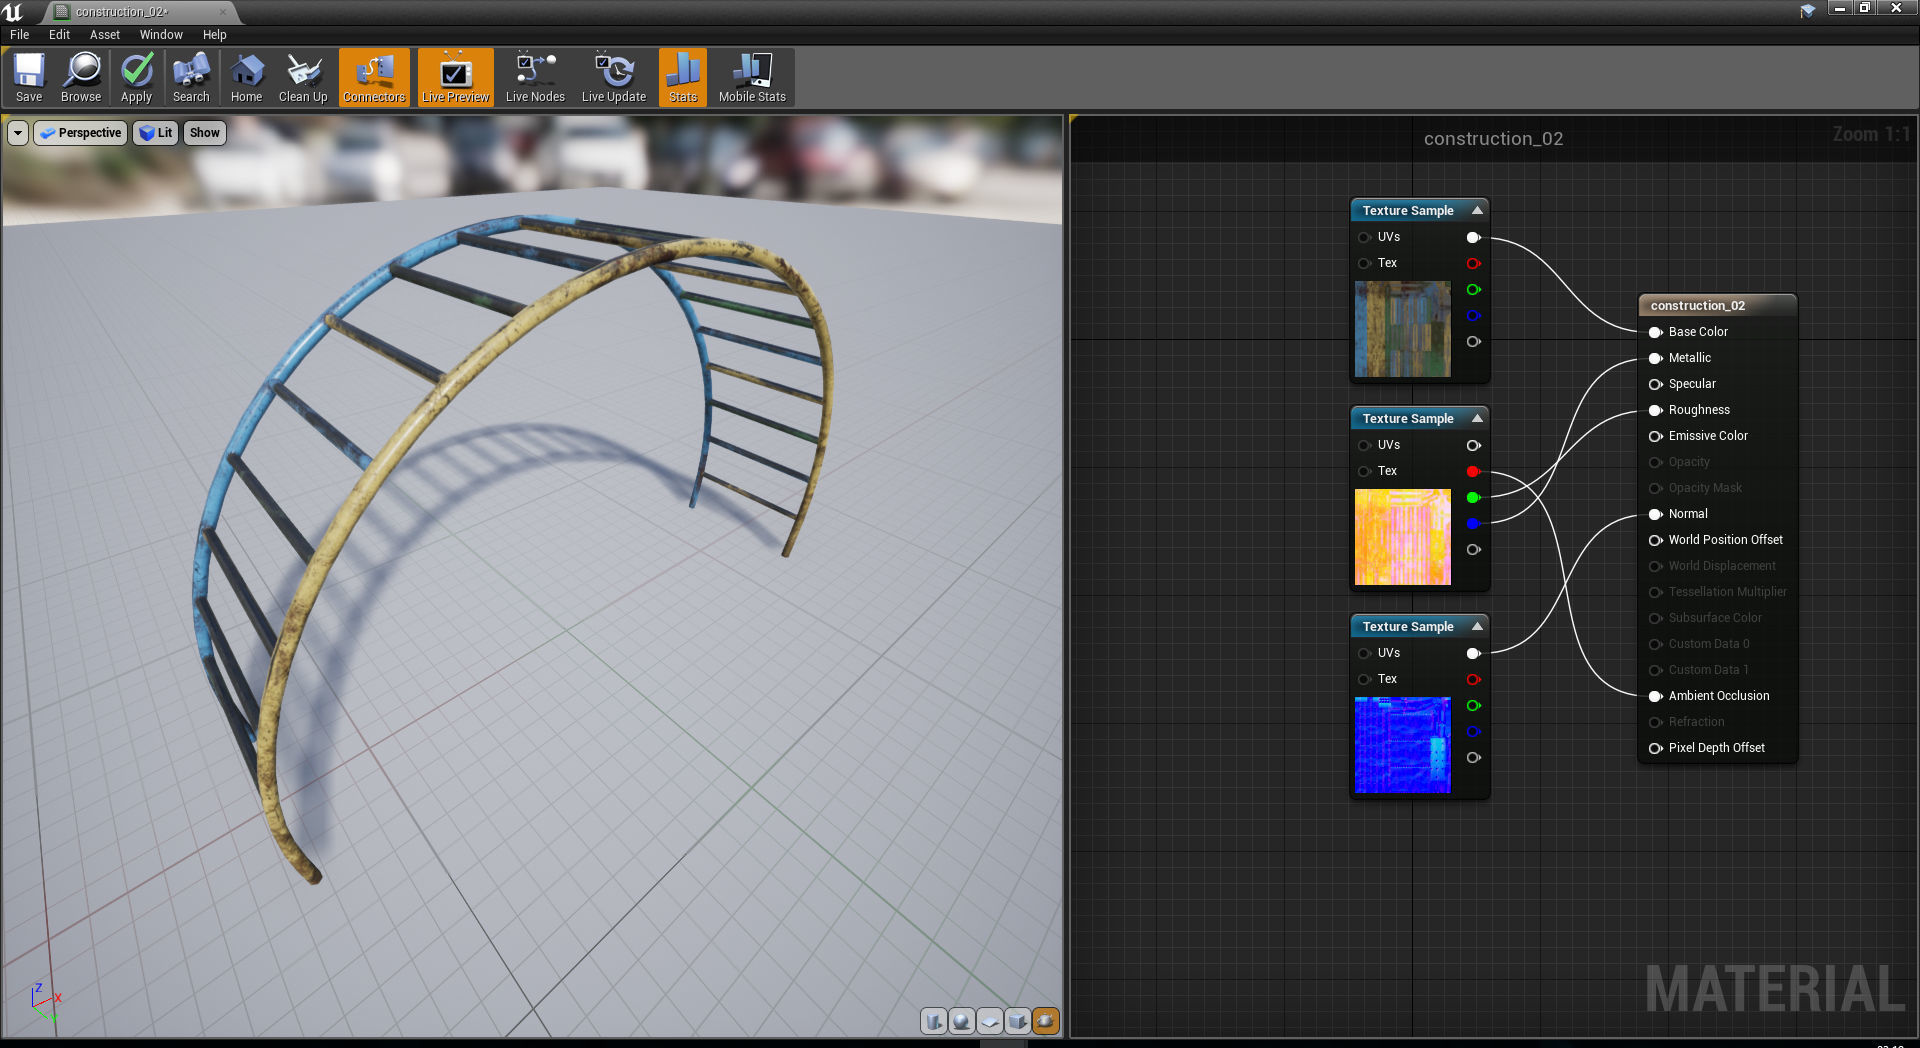Screen dimensions: 1920x1048
Task: Jump to the material node with Home
Action: pyautogui.click(x=246, y=77)
